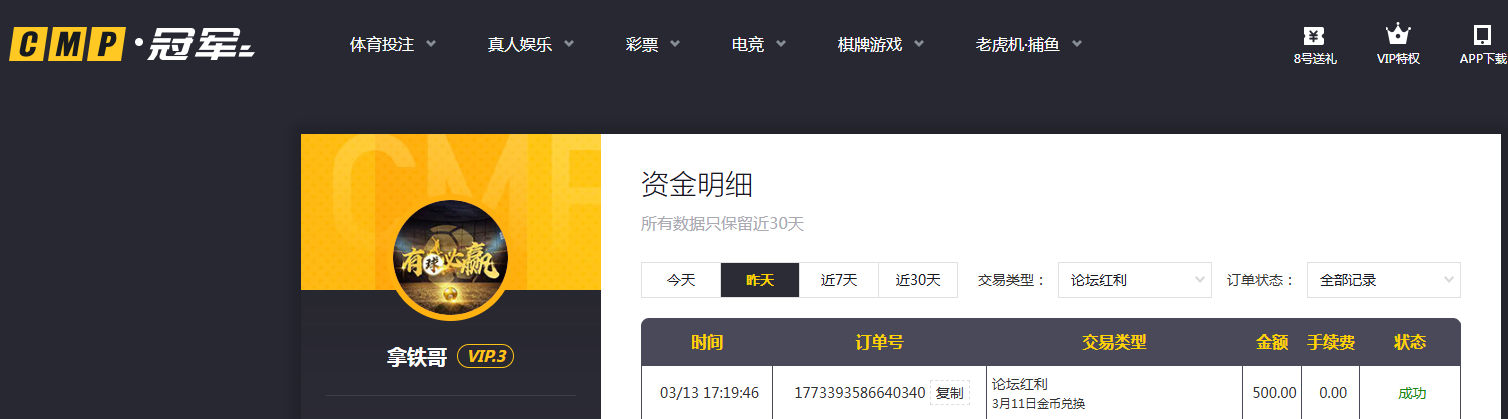The height and width of the screenshot is (419, 1508).
Task: Open the 8号送礼 gift icon
Action: coord(1314,35)
